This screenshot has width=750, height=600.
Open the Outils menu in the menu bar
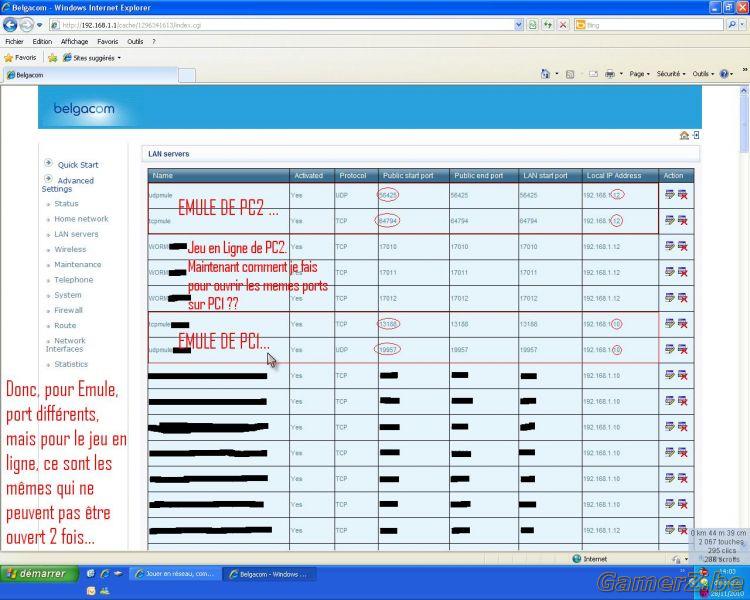tap(135, 42)
